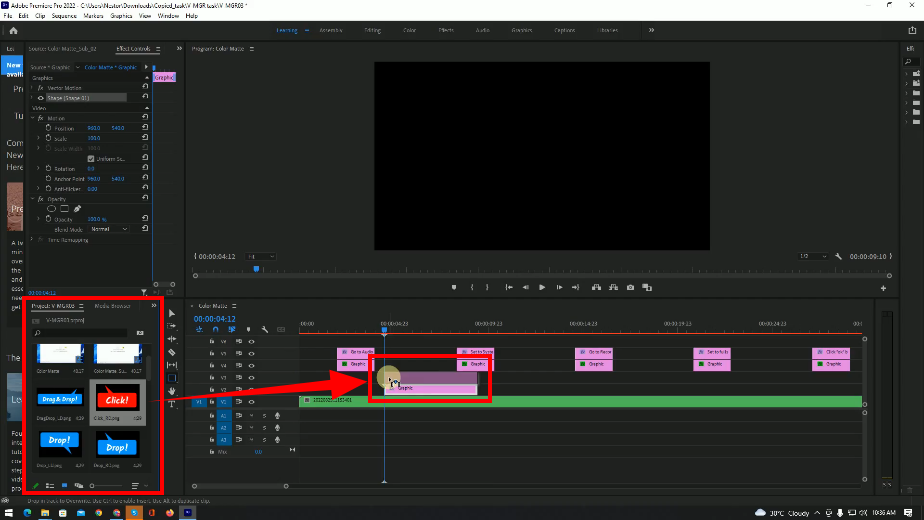Toggle insert sequences as nests icon
Image resolution: width=924 pixels, height=520 pixels.
(x=199, y=330)
